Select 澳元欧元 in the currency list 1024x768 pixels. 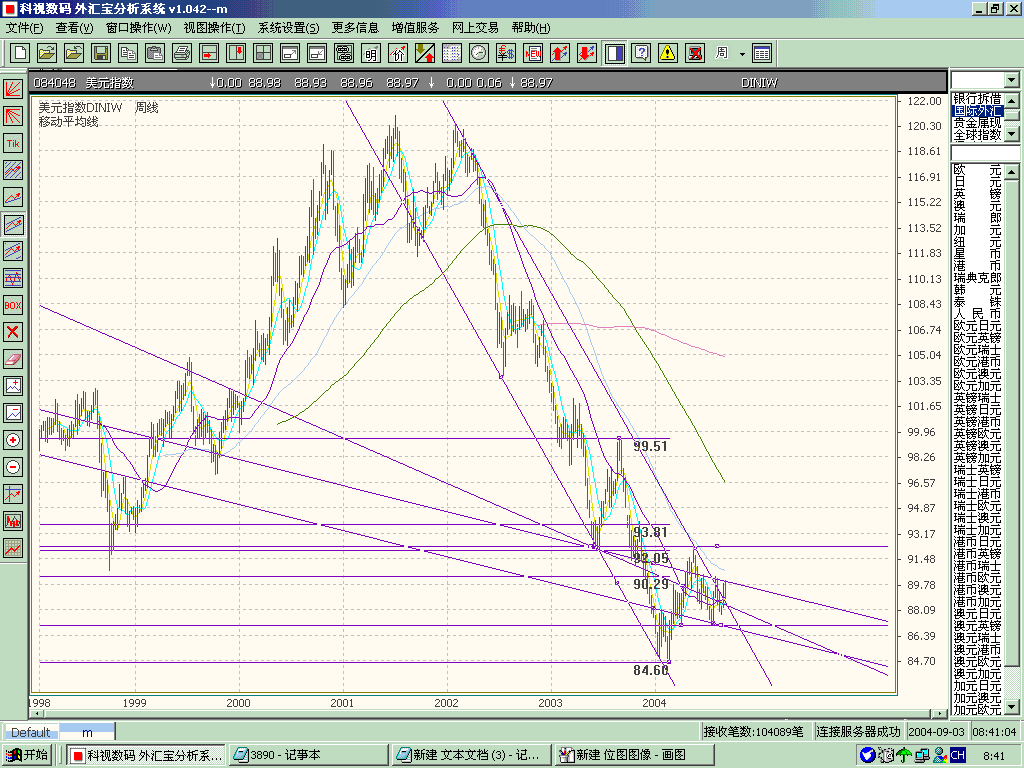(x=977, y=662)
